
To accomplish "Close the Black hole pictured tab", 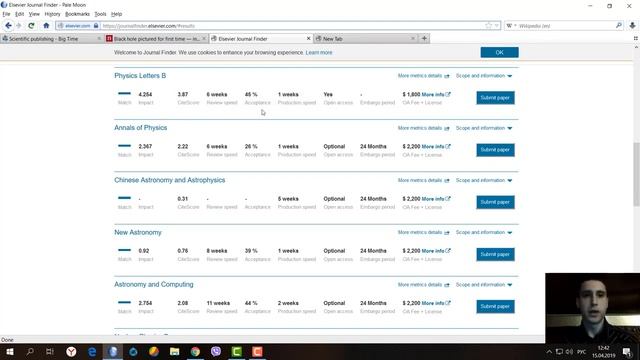I will pos(204,38).
